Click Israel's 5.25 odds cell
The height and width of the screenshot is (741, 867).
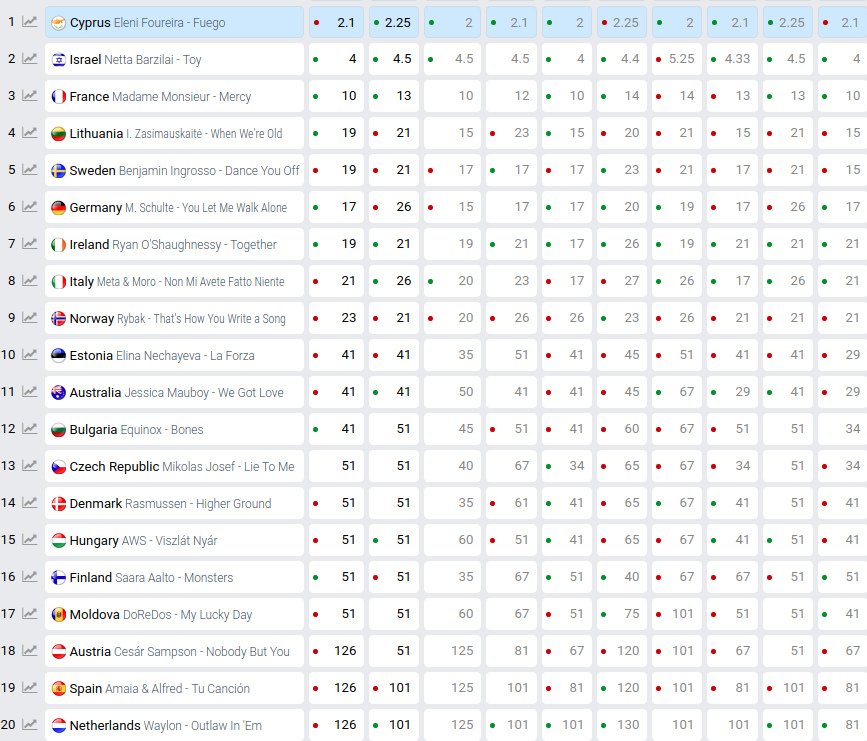tap(677, 59)
